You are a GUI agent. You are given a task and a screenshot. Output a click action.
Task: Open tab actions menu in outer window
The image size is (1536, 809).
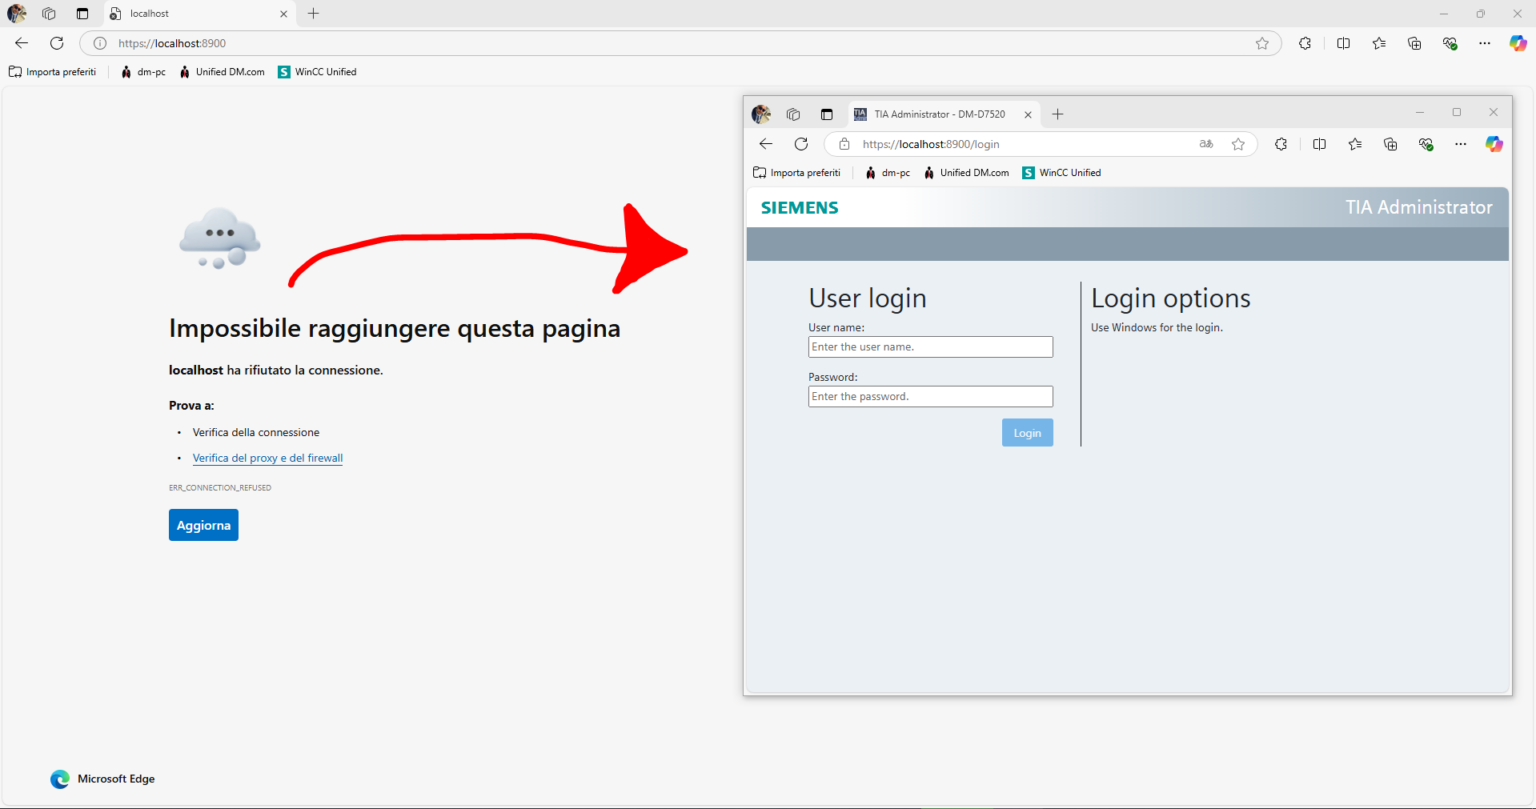[x=82, y=14]
